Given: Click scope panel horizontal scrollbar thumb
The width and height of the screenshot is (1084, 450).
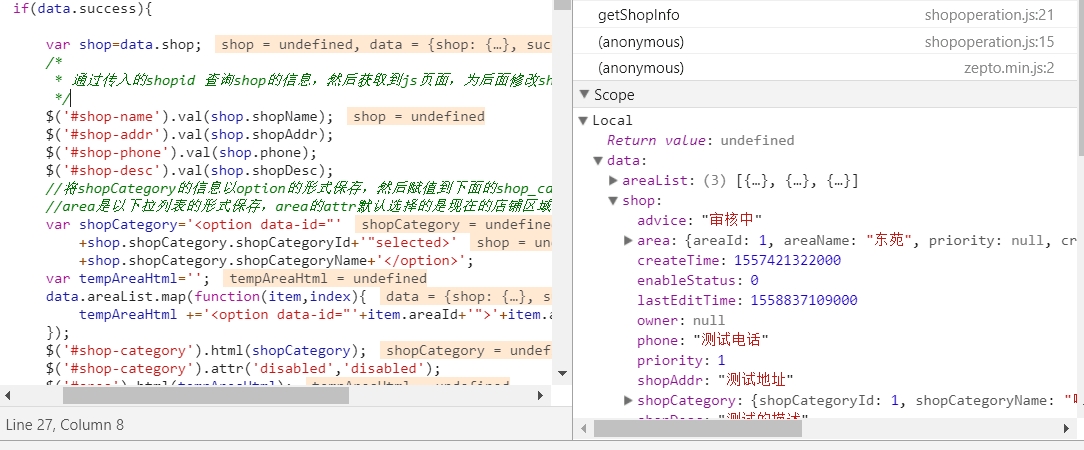Looking at the screenshot, I should point(698,429).
